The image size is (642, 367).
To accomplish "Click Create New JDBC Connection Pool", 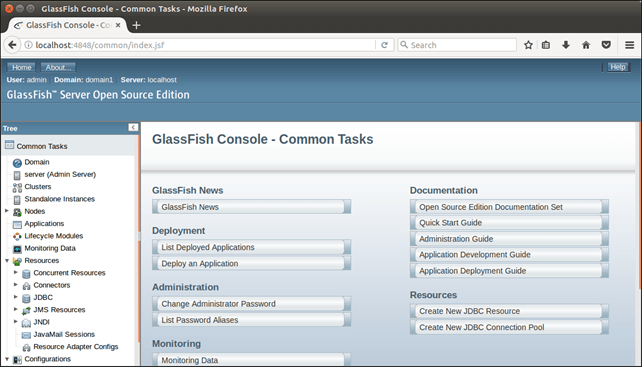I will point(509,327).
